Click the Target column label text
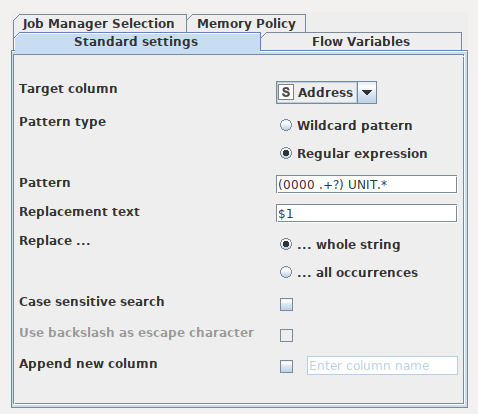 [x=68, y=89]
